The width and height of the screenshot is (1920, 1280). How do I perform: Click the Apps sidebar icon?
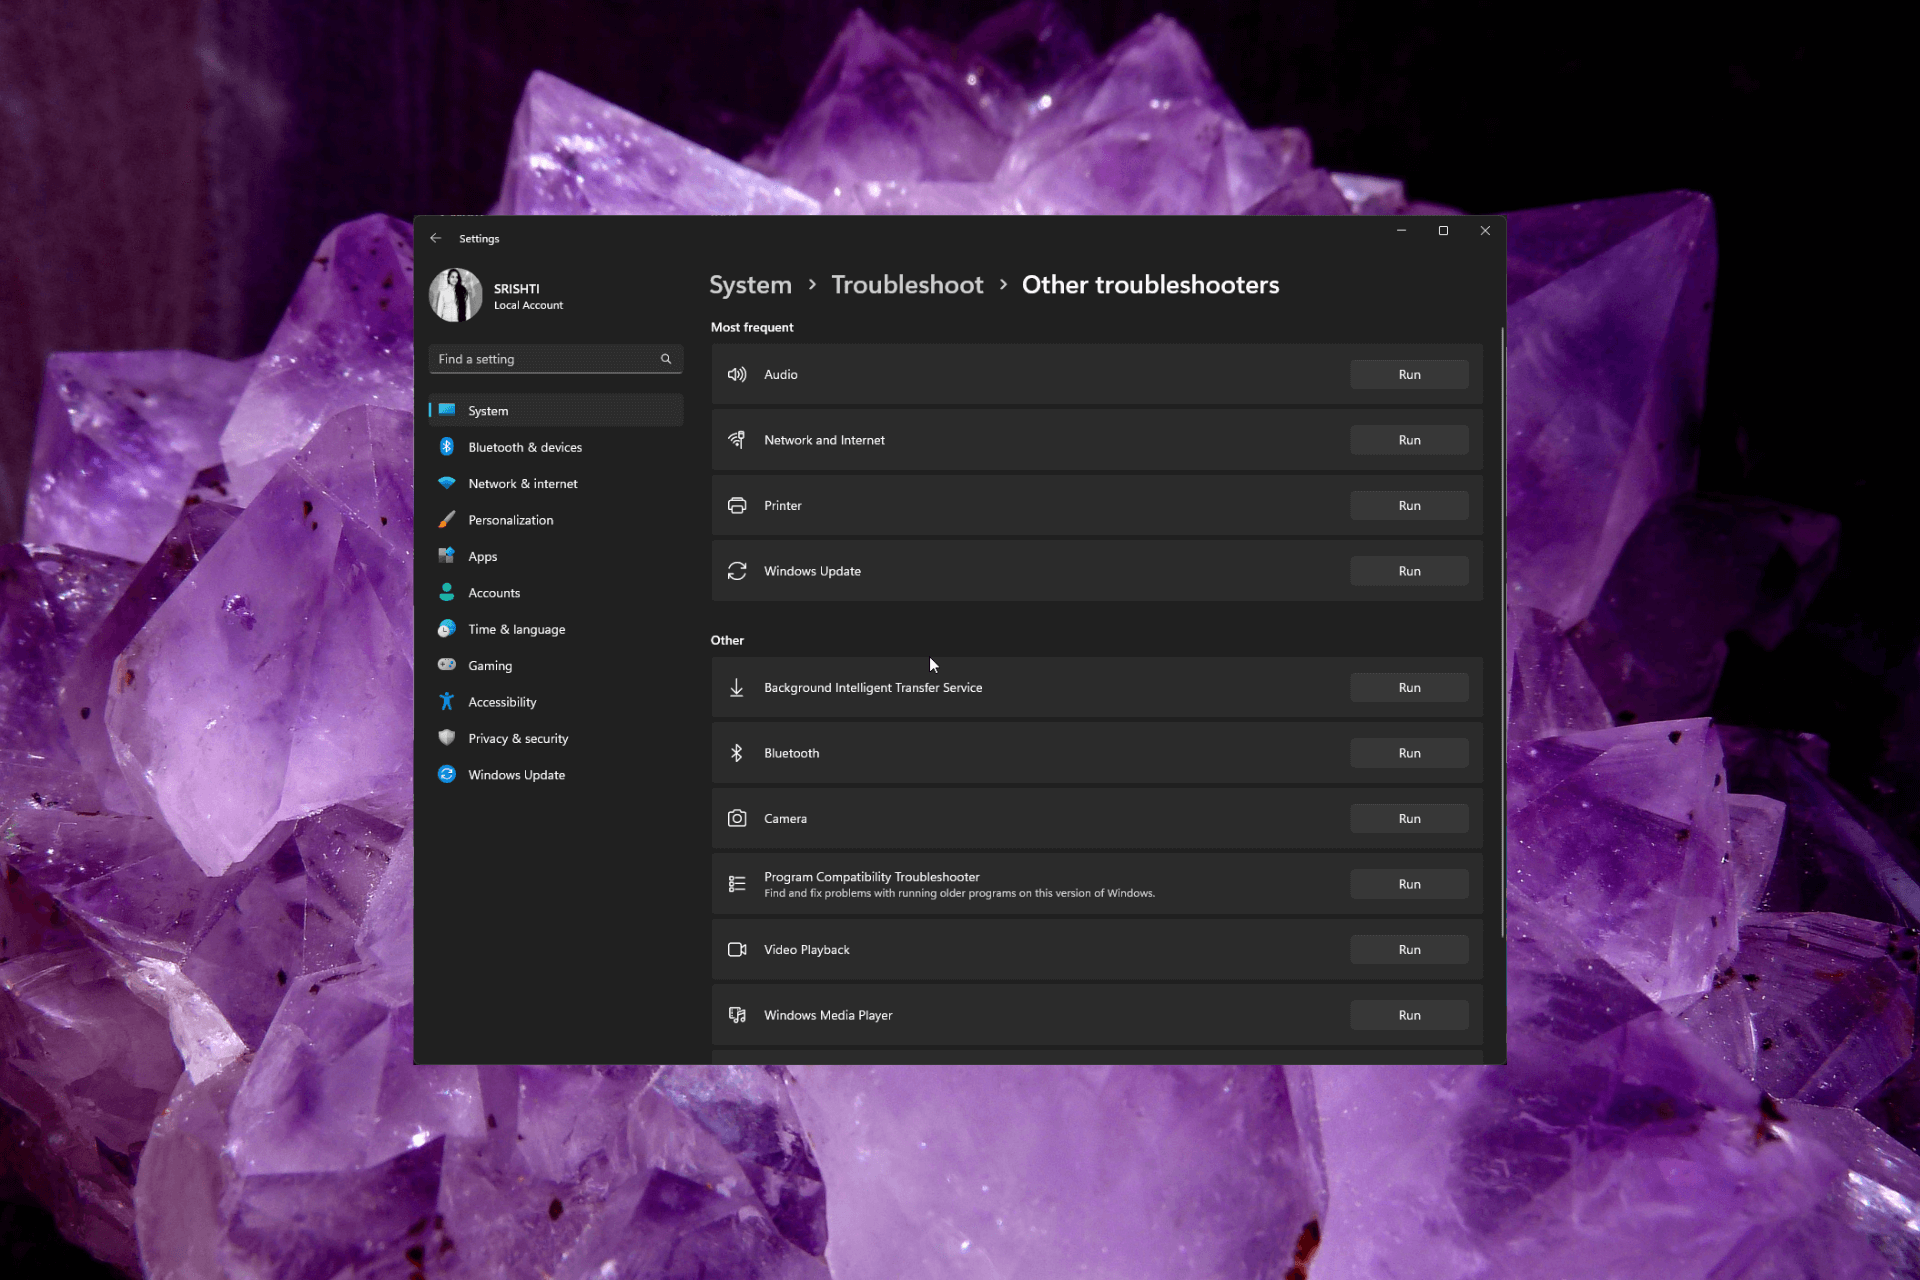tap(447, 556)
